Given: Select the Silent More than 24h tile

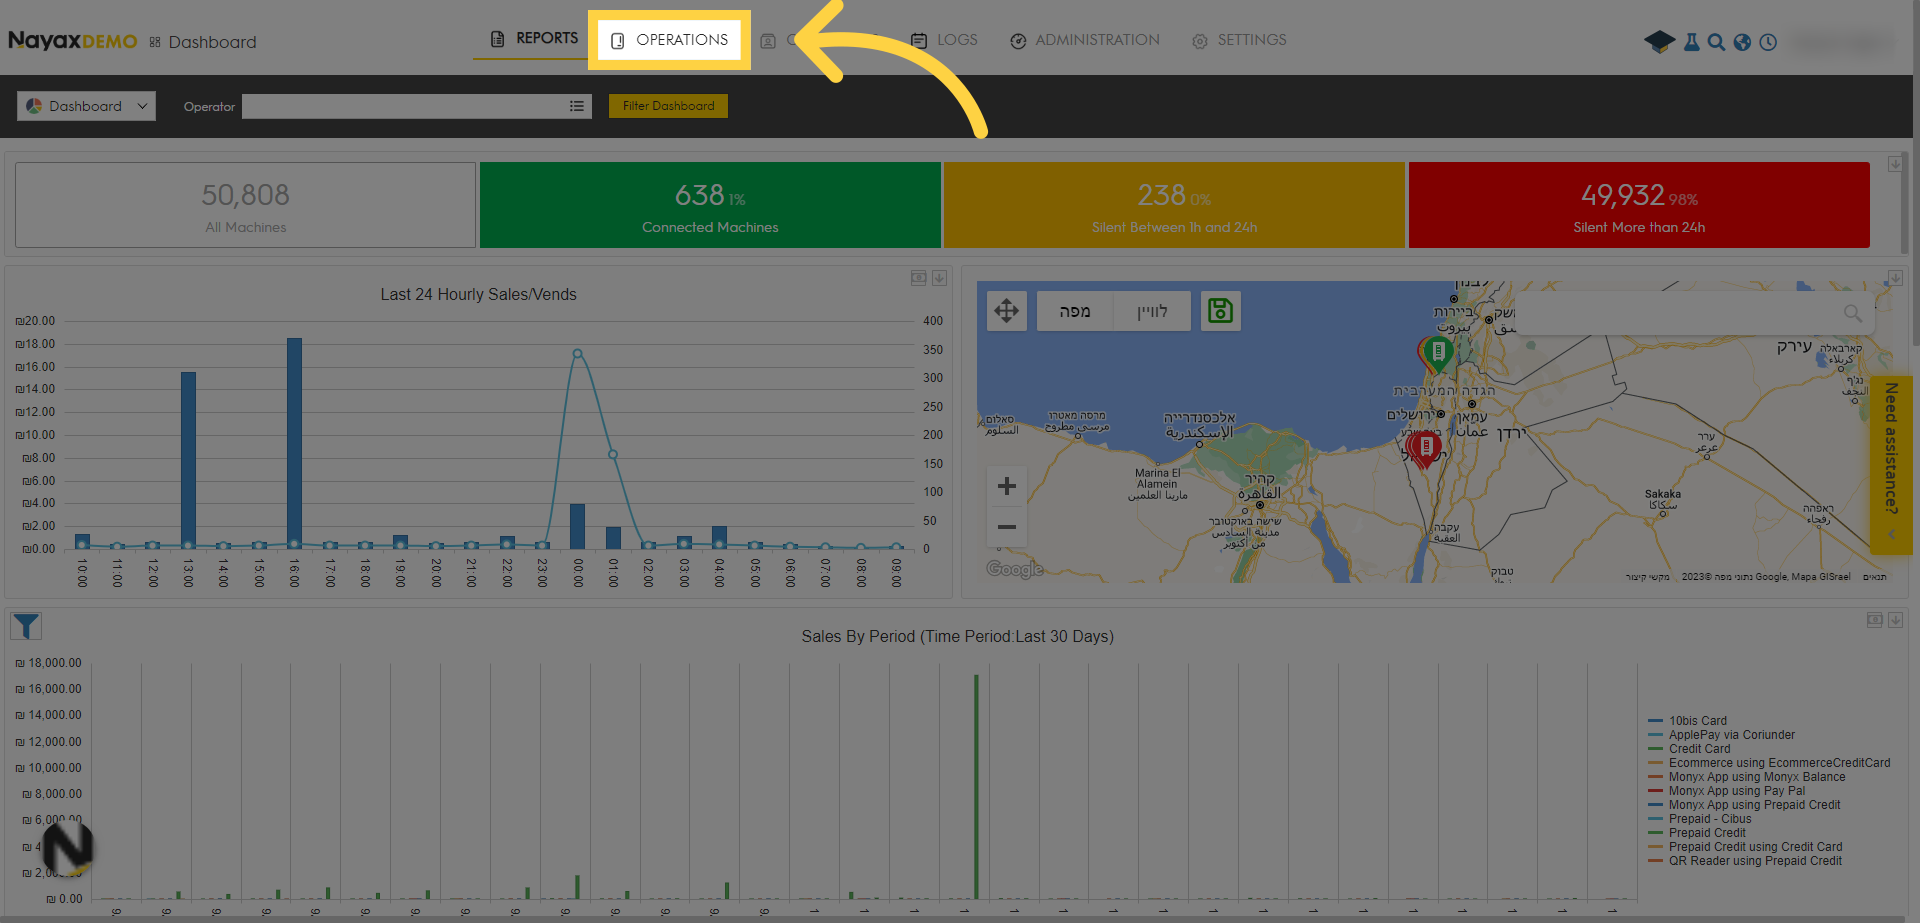Looking at the screenshot, I should (1639, 205).
